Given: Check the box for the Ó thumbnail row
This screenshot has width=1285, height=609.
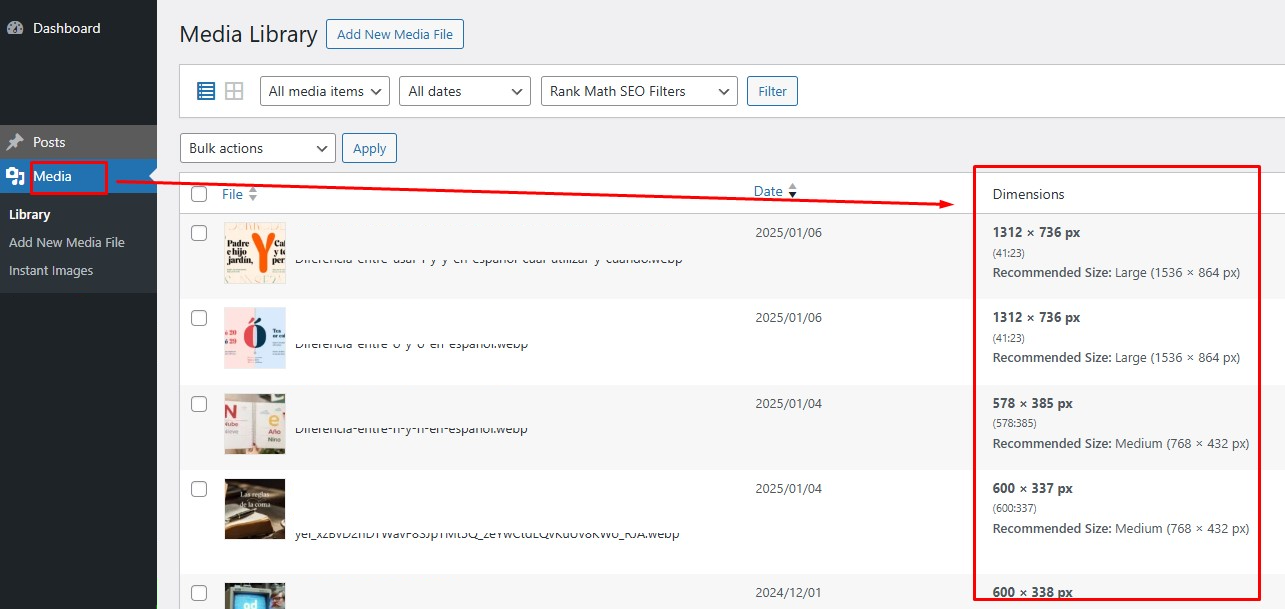Looking at the screenshot, I should [x=199, y=318].
